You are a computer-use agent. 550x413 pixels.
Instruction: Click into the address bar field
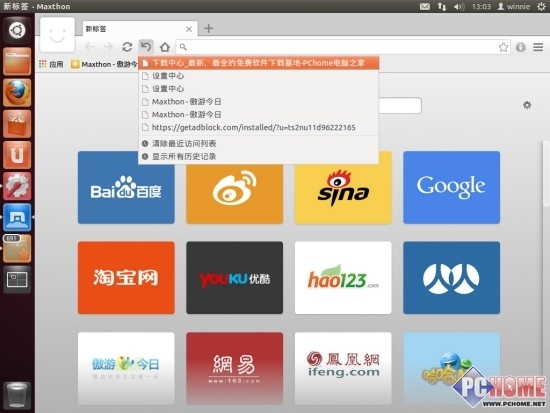point(342,47)
